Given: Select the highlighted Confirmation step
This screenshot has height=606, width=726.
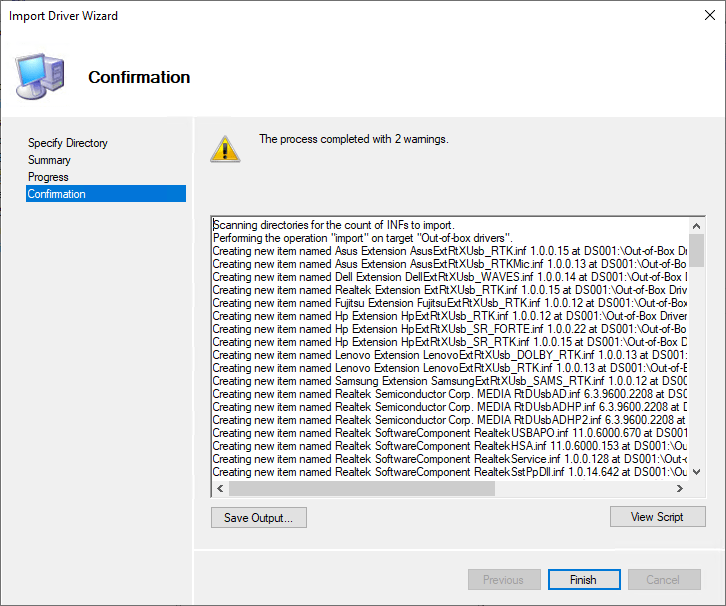Looking at the screenshot, I should (x=57, y=194).
